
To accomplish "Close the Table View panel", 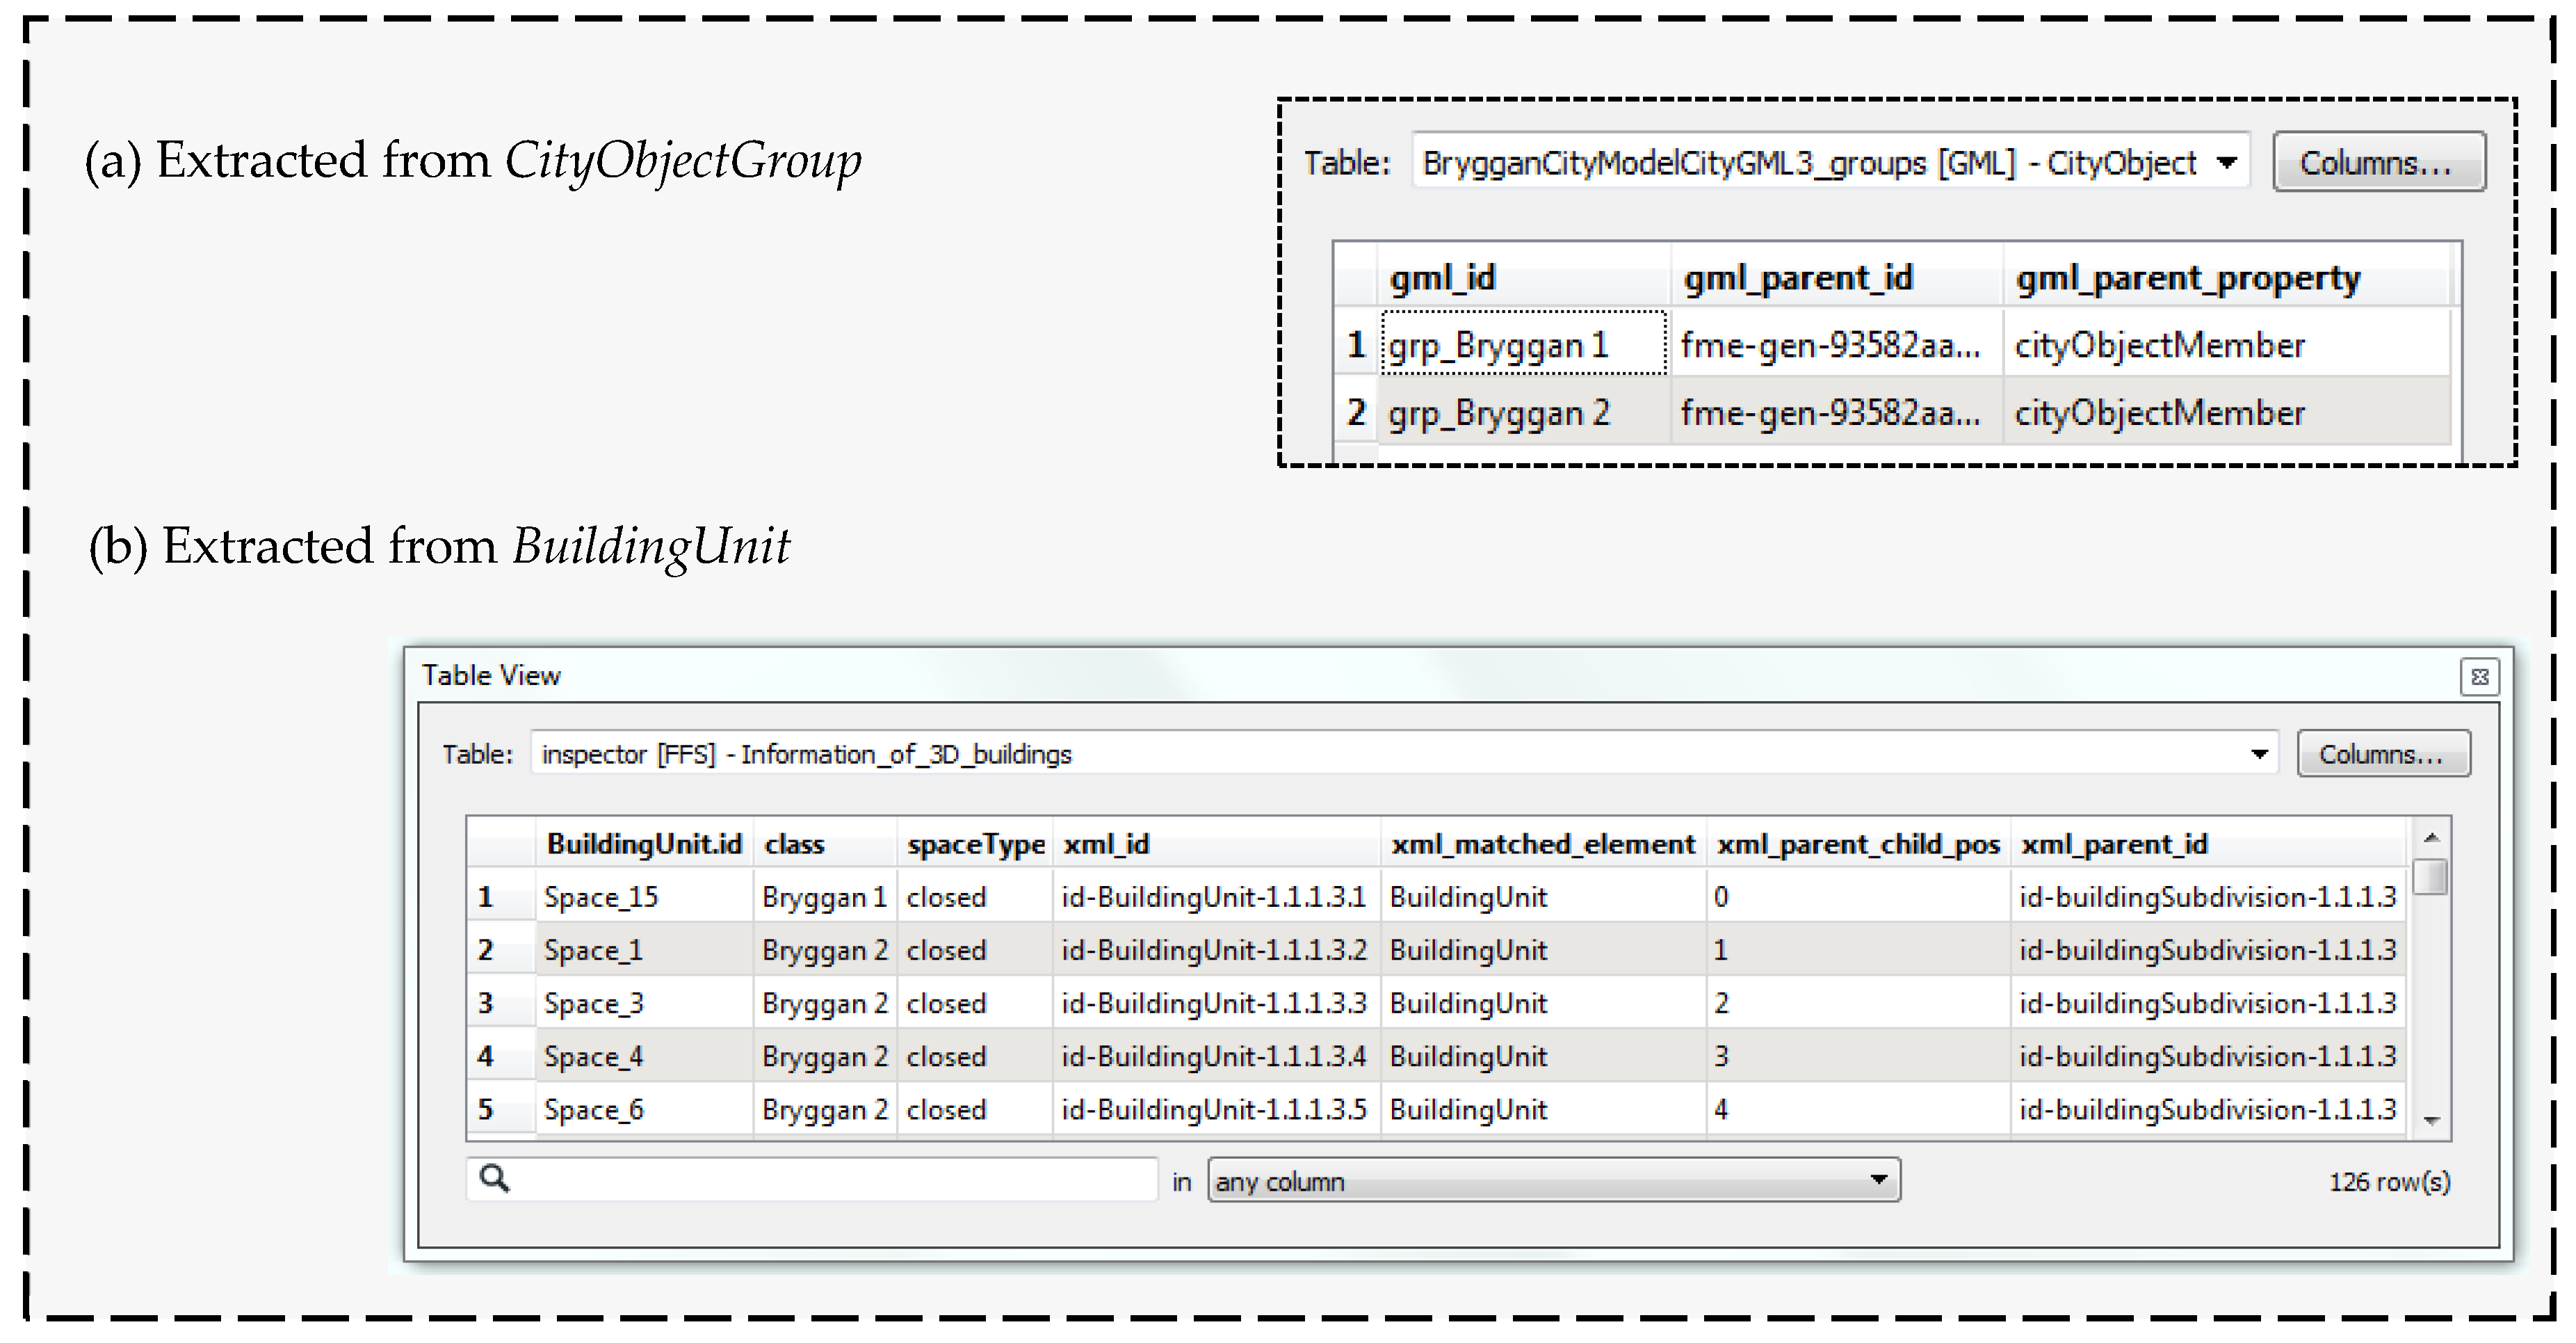I will pyautogui.click(x=2479, y=677).
